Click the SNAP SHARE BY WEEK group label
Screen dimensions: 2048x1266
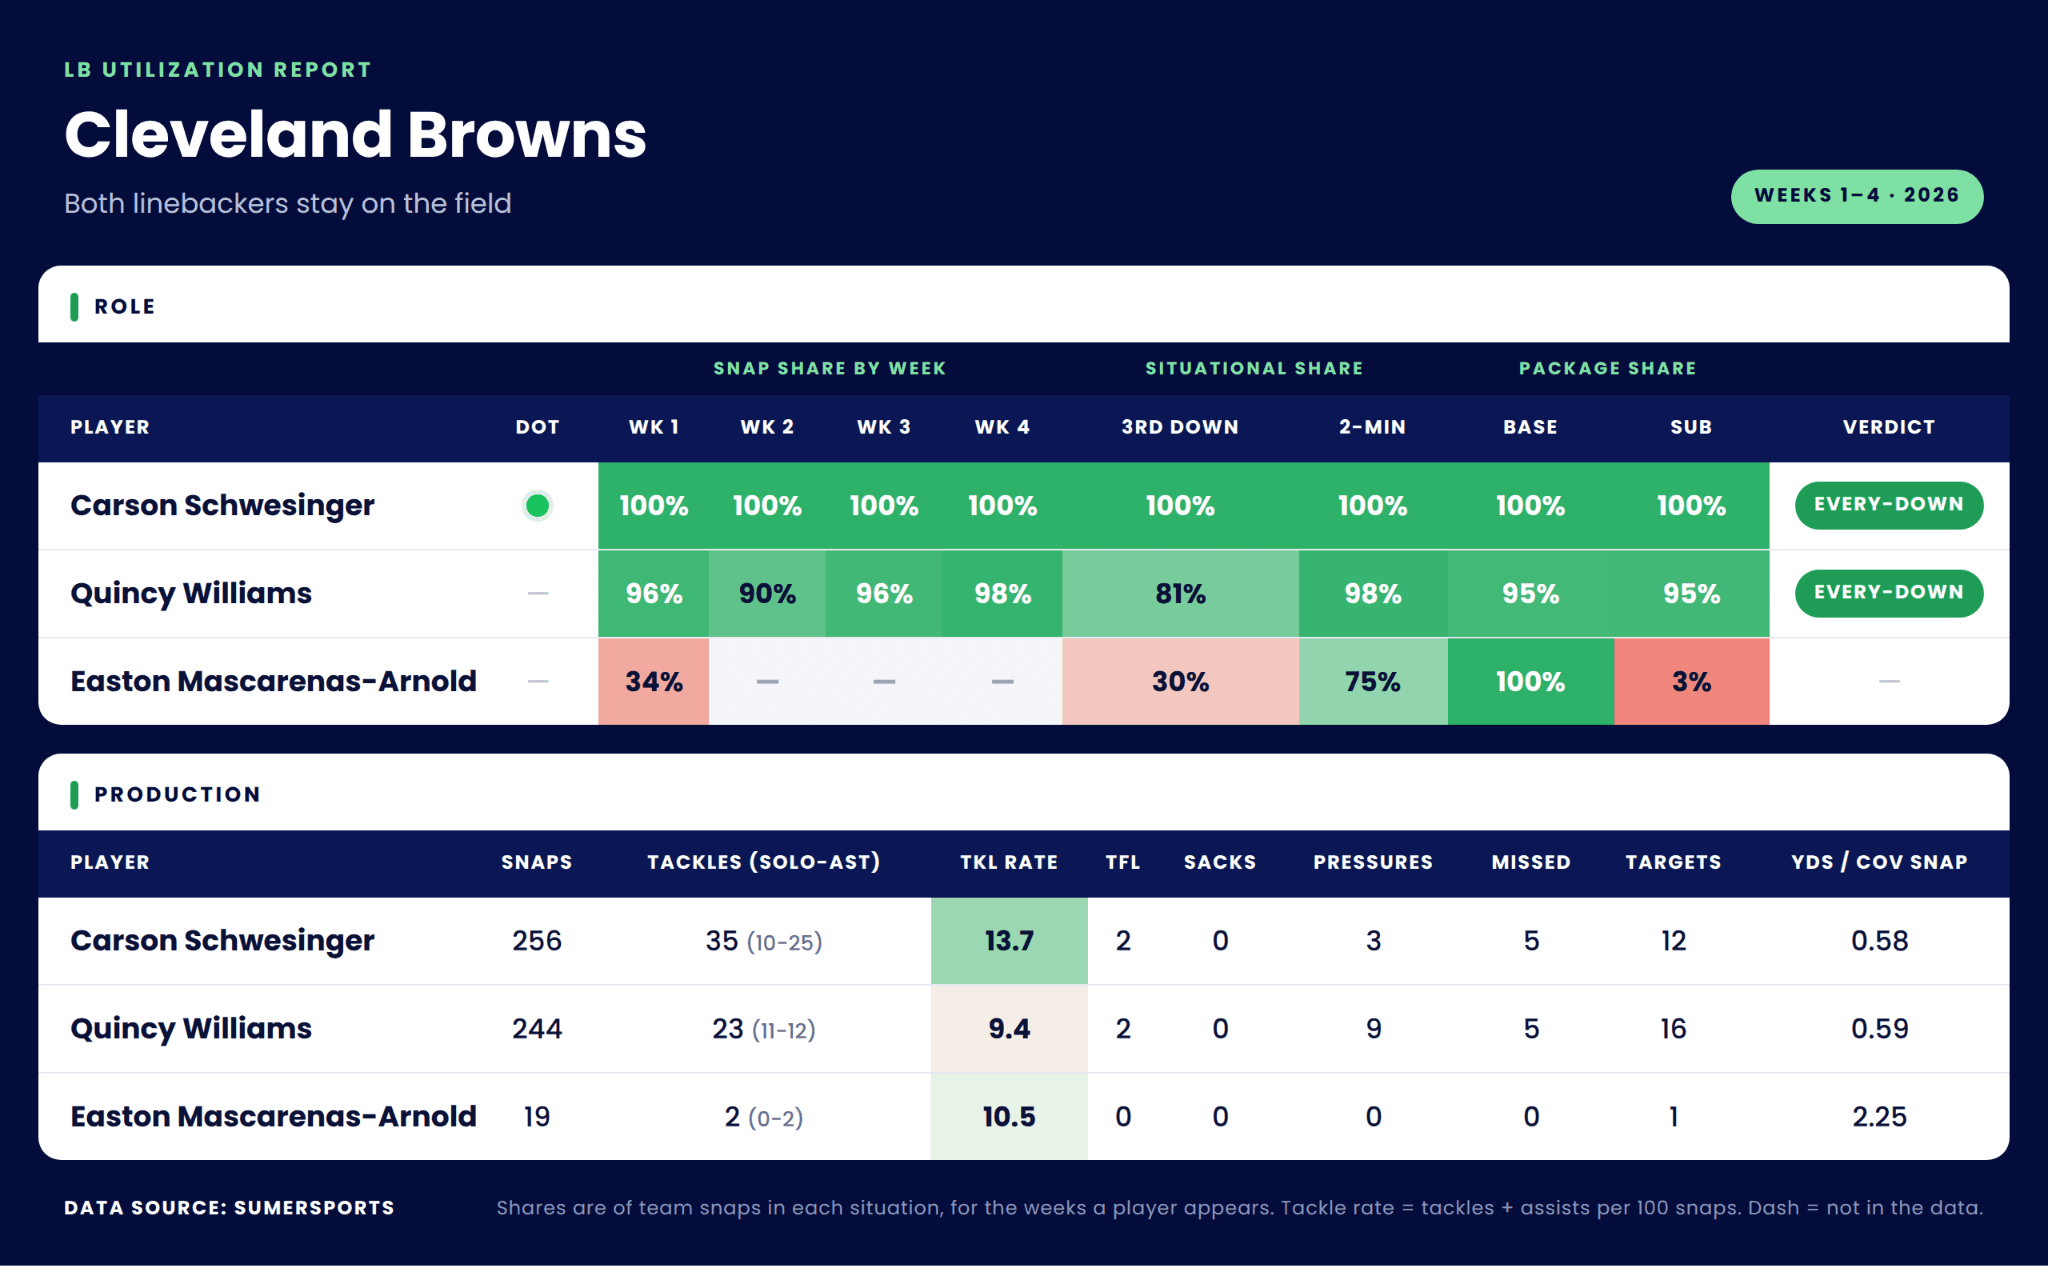coord(829,368)
